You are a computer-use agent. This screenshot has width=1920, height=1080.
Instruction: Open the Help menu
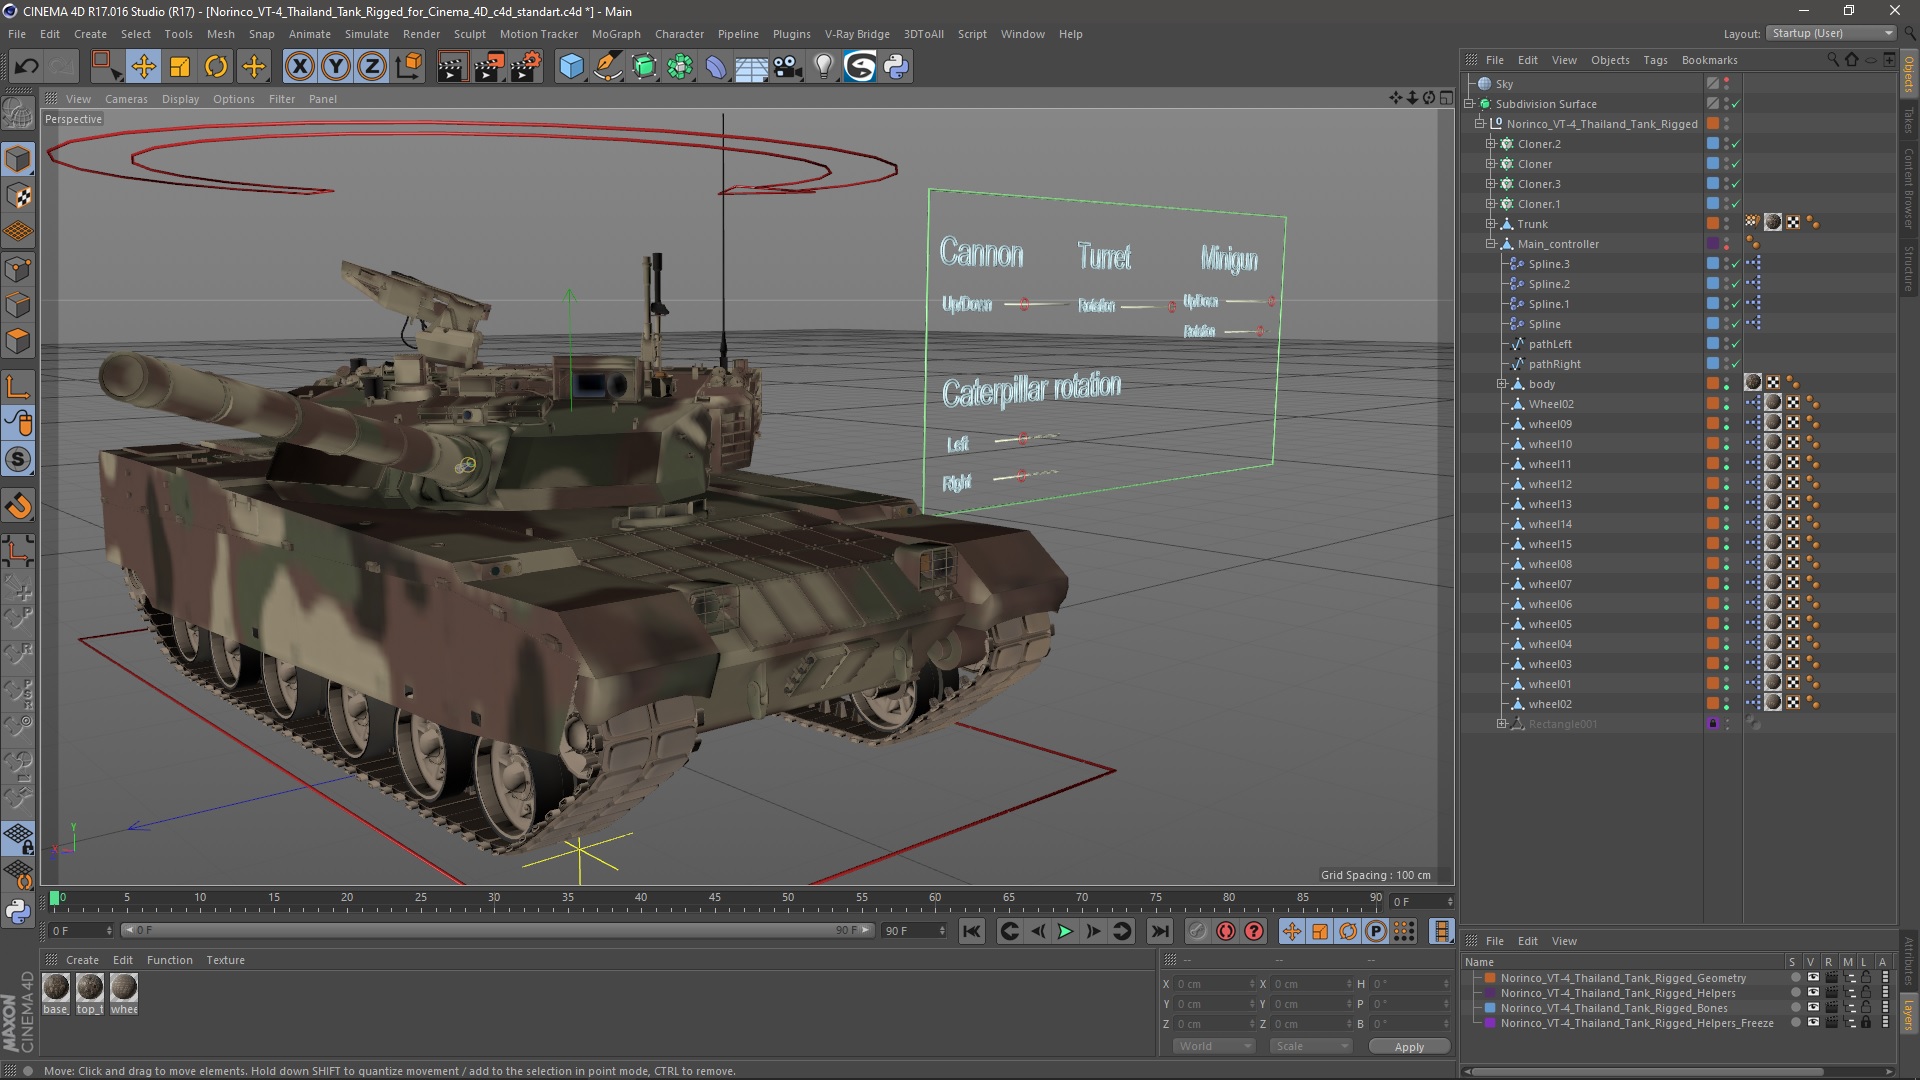(x=1070, y=34)
